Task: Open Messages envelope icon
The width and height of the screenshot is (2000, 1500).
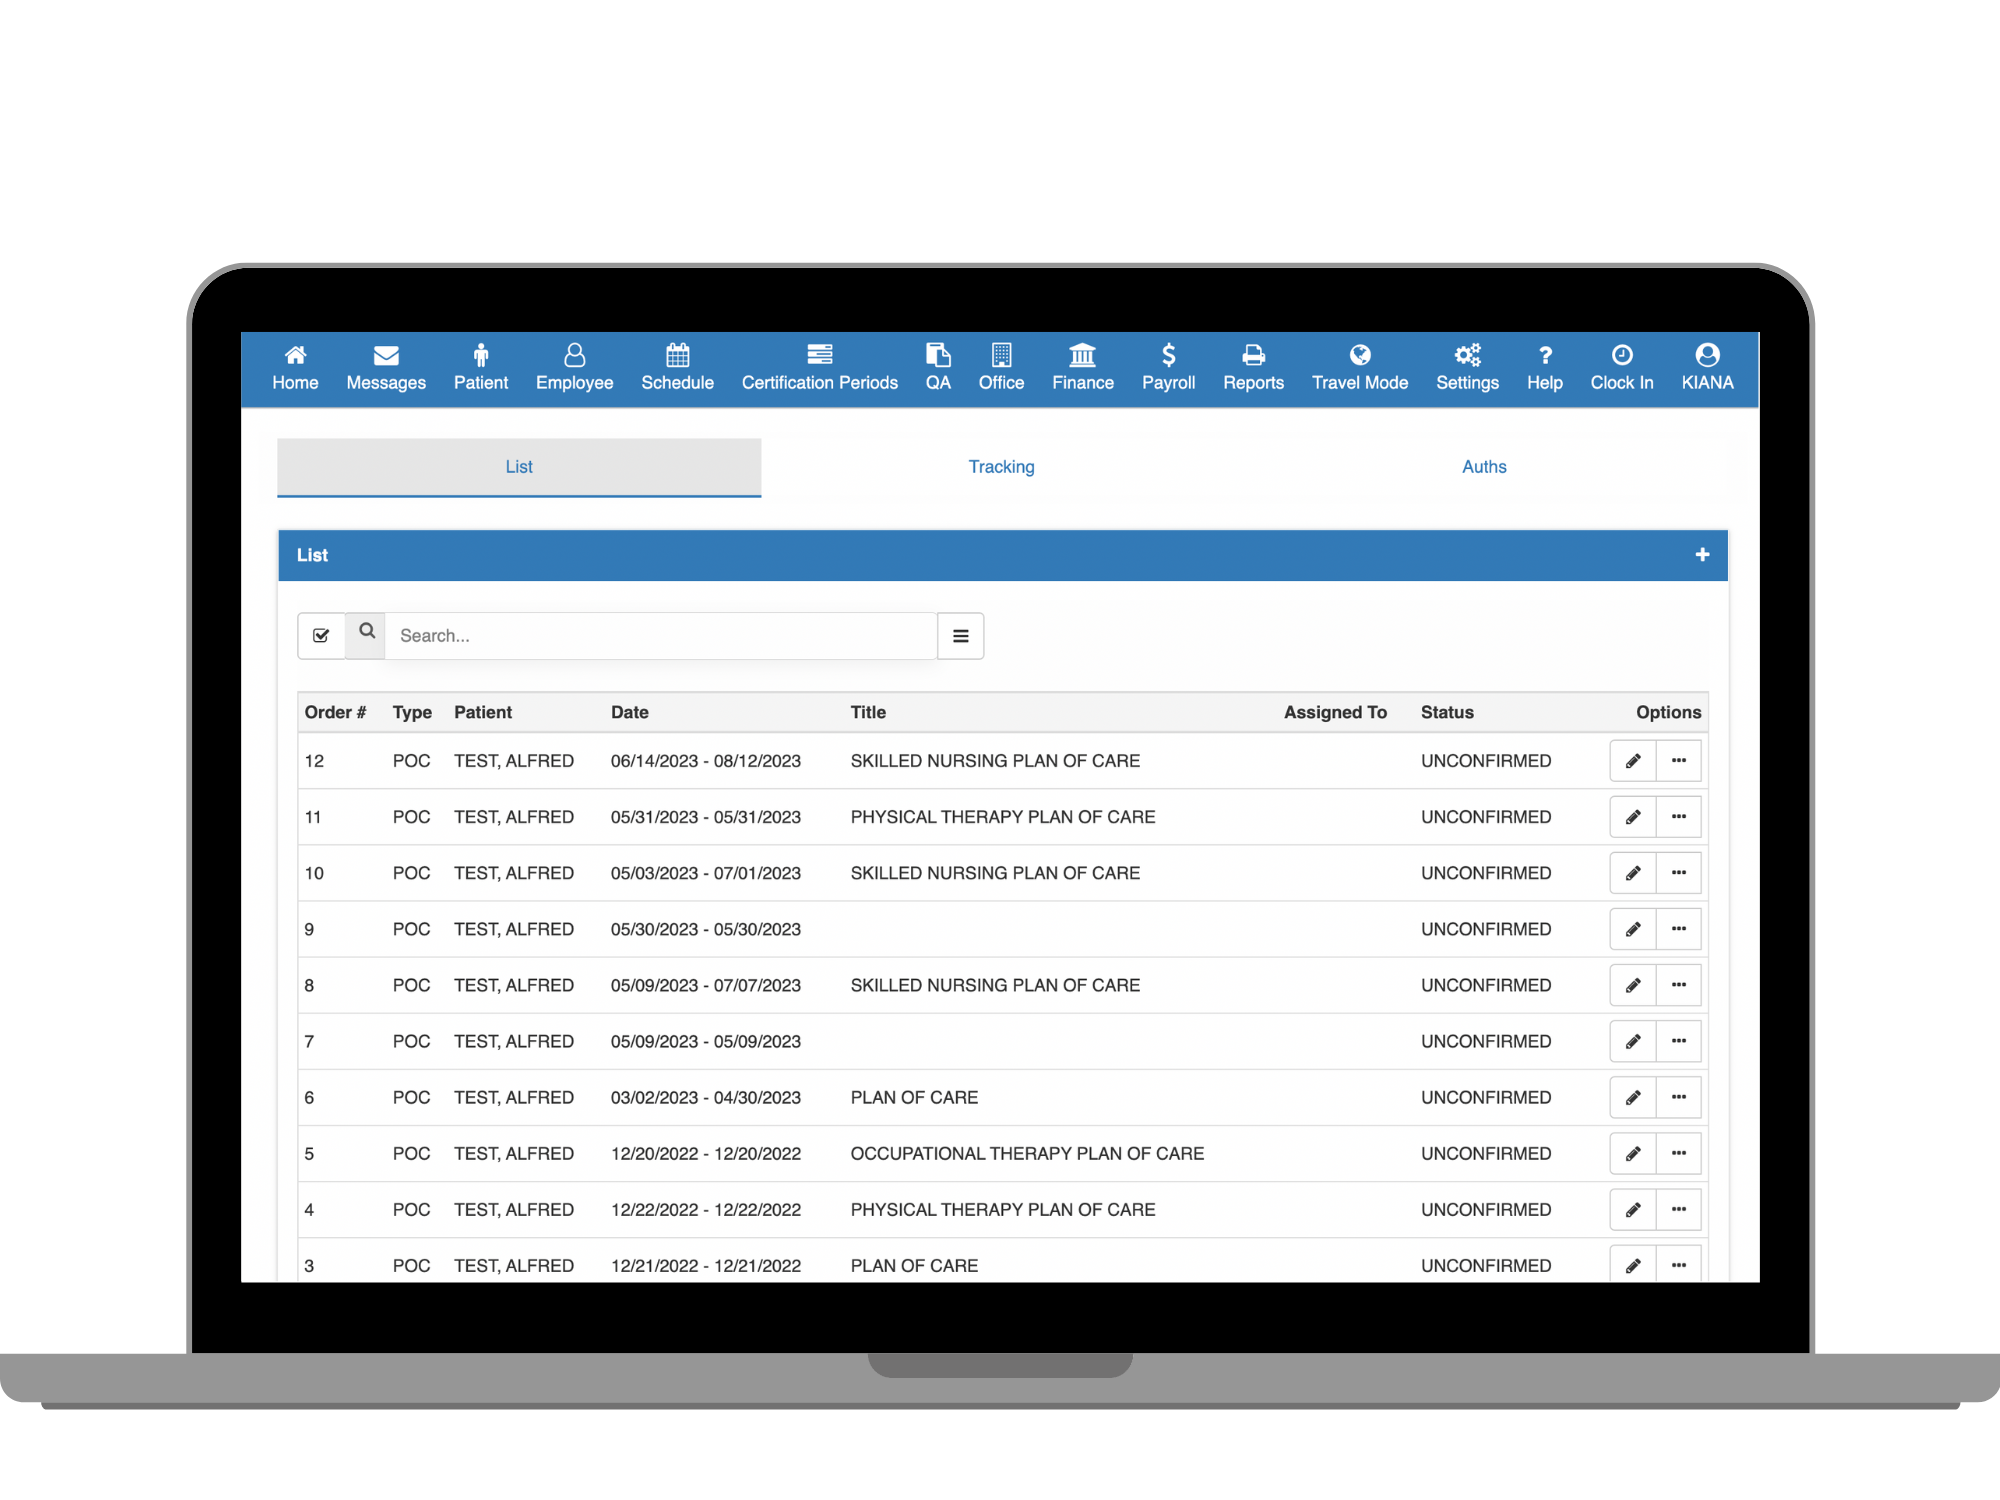Action: 386,356
